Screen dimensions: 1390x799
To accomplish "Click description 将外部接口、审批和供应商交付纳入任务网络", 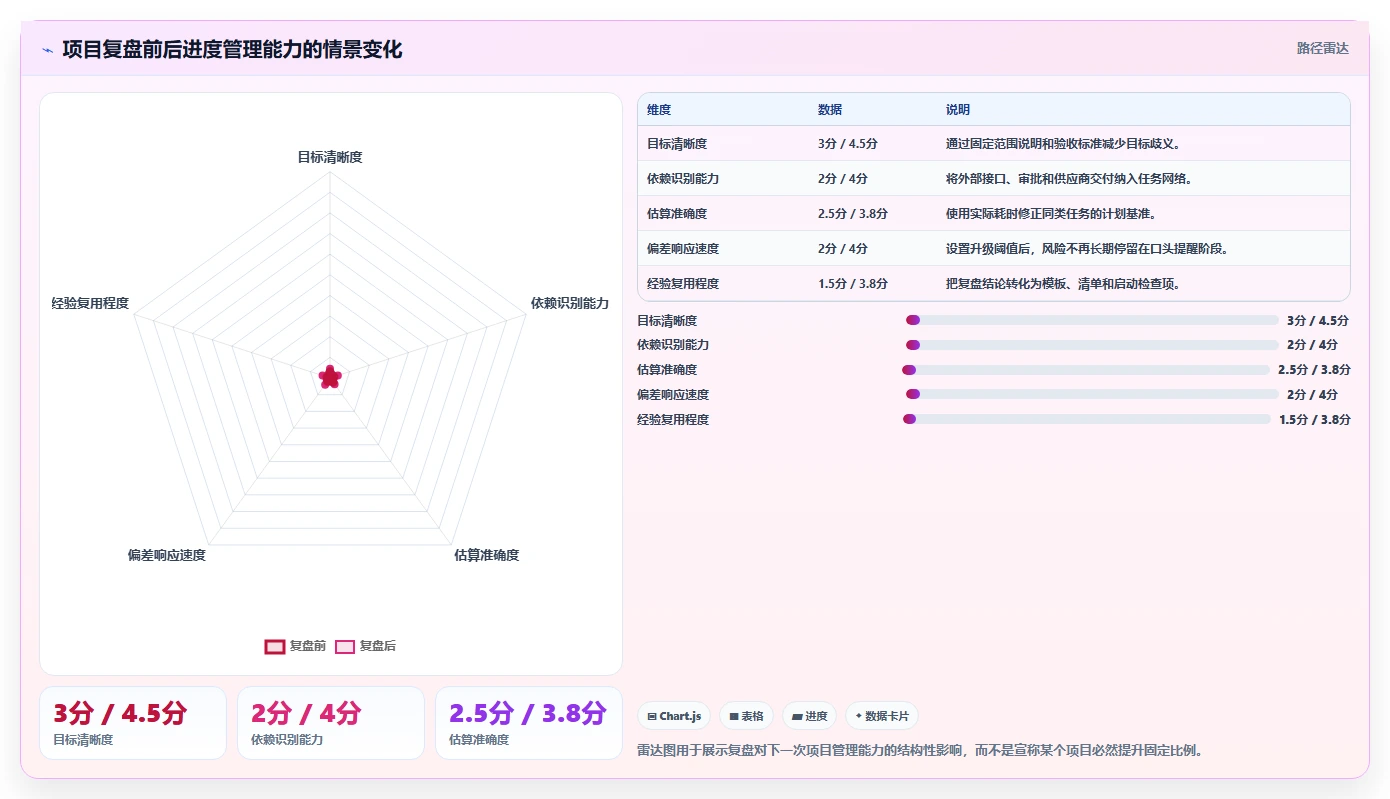I will (x=1069, y=179).
